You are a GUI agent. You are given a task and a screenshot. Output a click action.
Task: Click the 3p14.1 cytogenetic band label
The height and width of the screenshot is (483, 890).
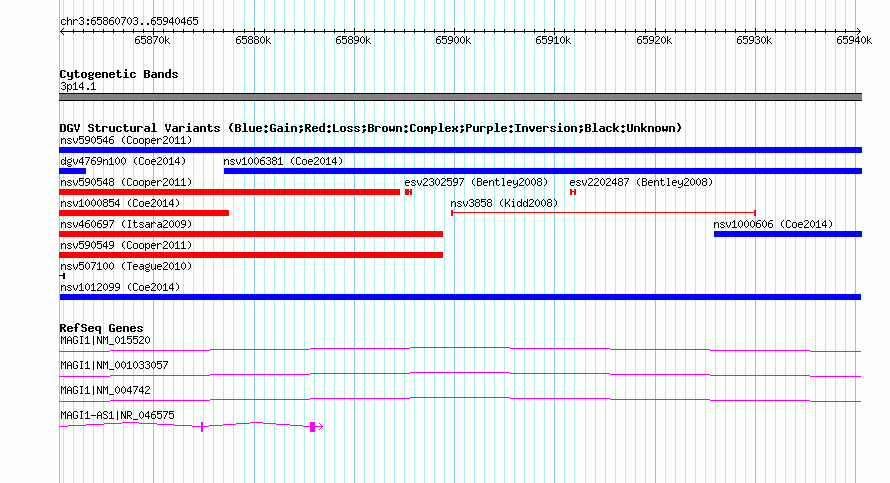(78, 87)
